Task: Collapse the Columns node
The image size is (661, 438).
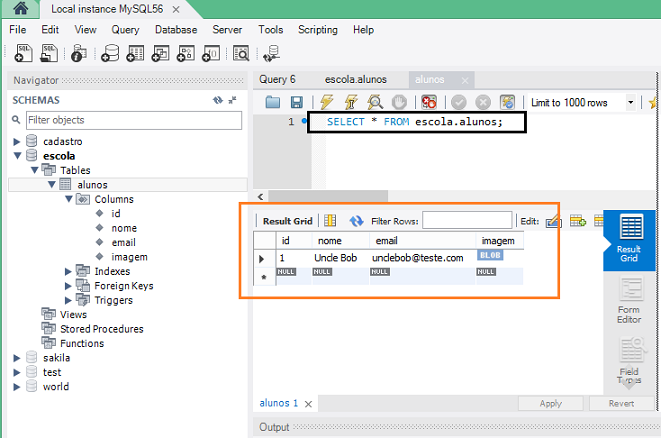Action: point(69,199)
